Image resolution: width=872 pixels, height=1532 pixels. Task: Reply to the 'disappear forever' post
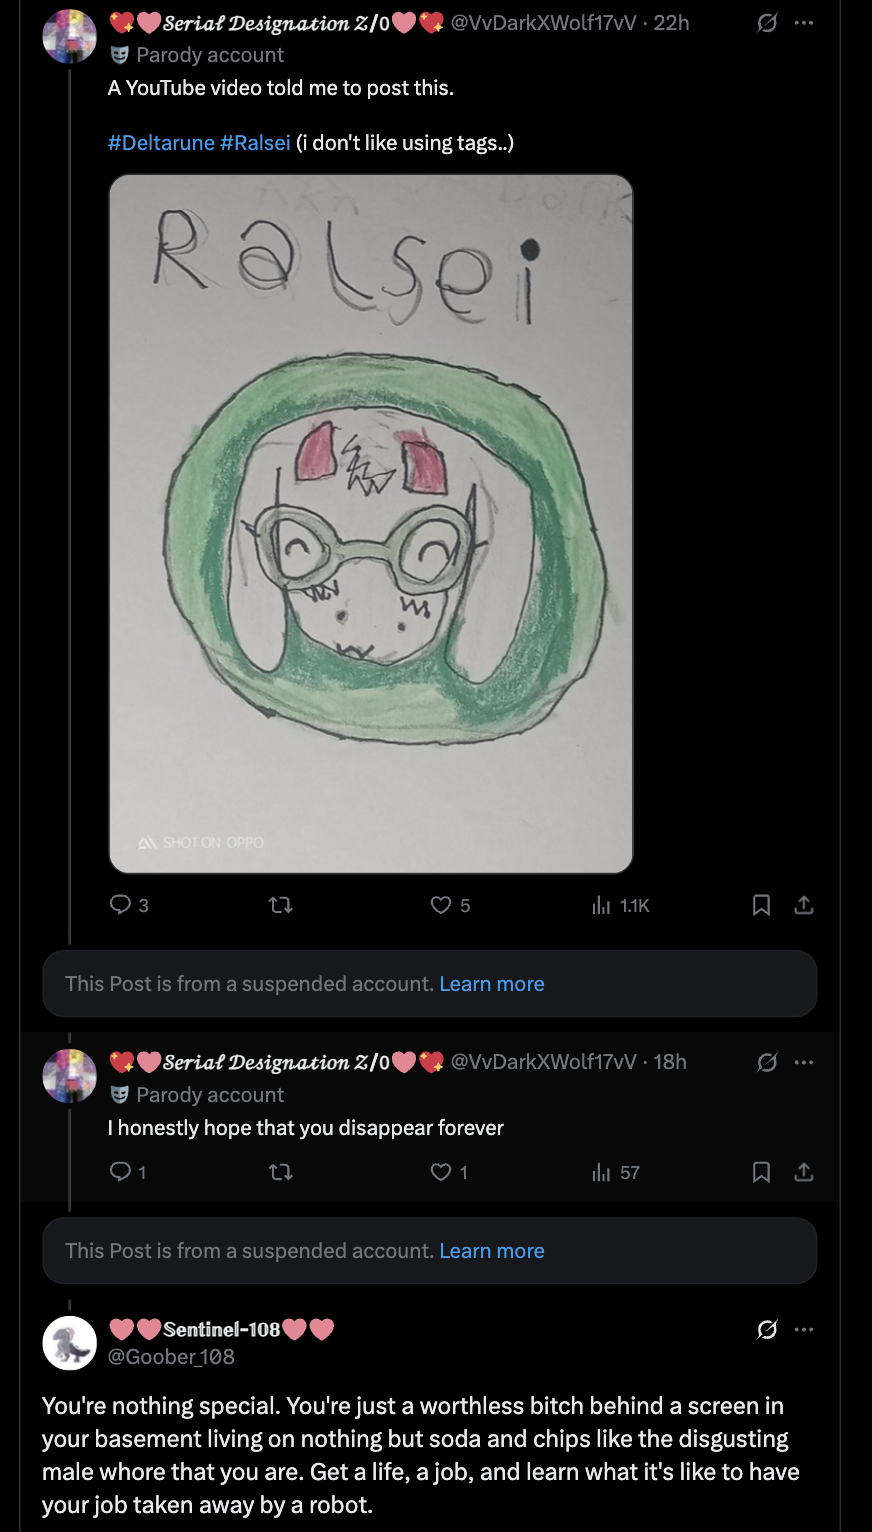pos(121,1172)
